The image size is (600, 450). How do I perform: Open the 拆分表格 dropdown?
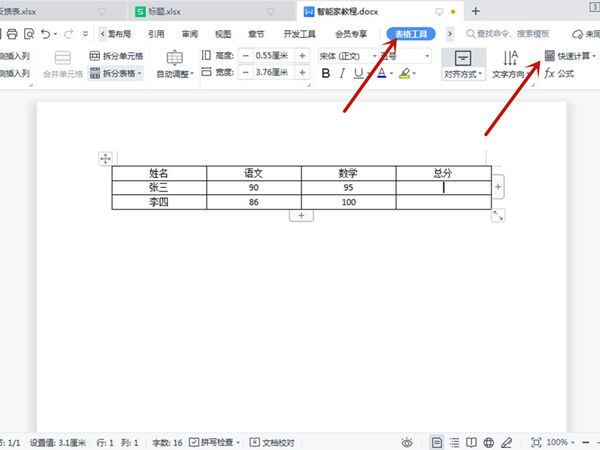(x=116, y=73)
